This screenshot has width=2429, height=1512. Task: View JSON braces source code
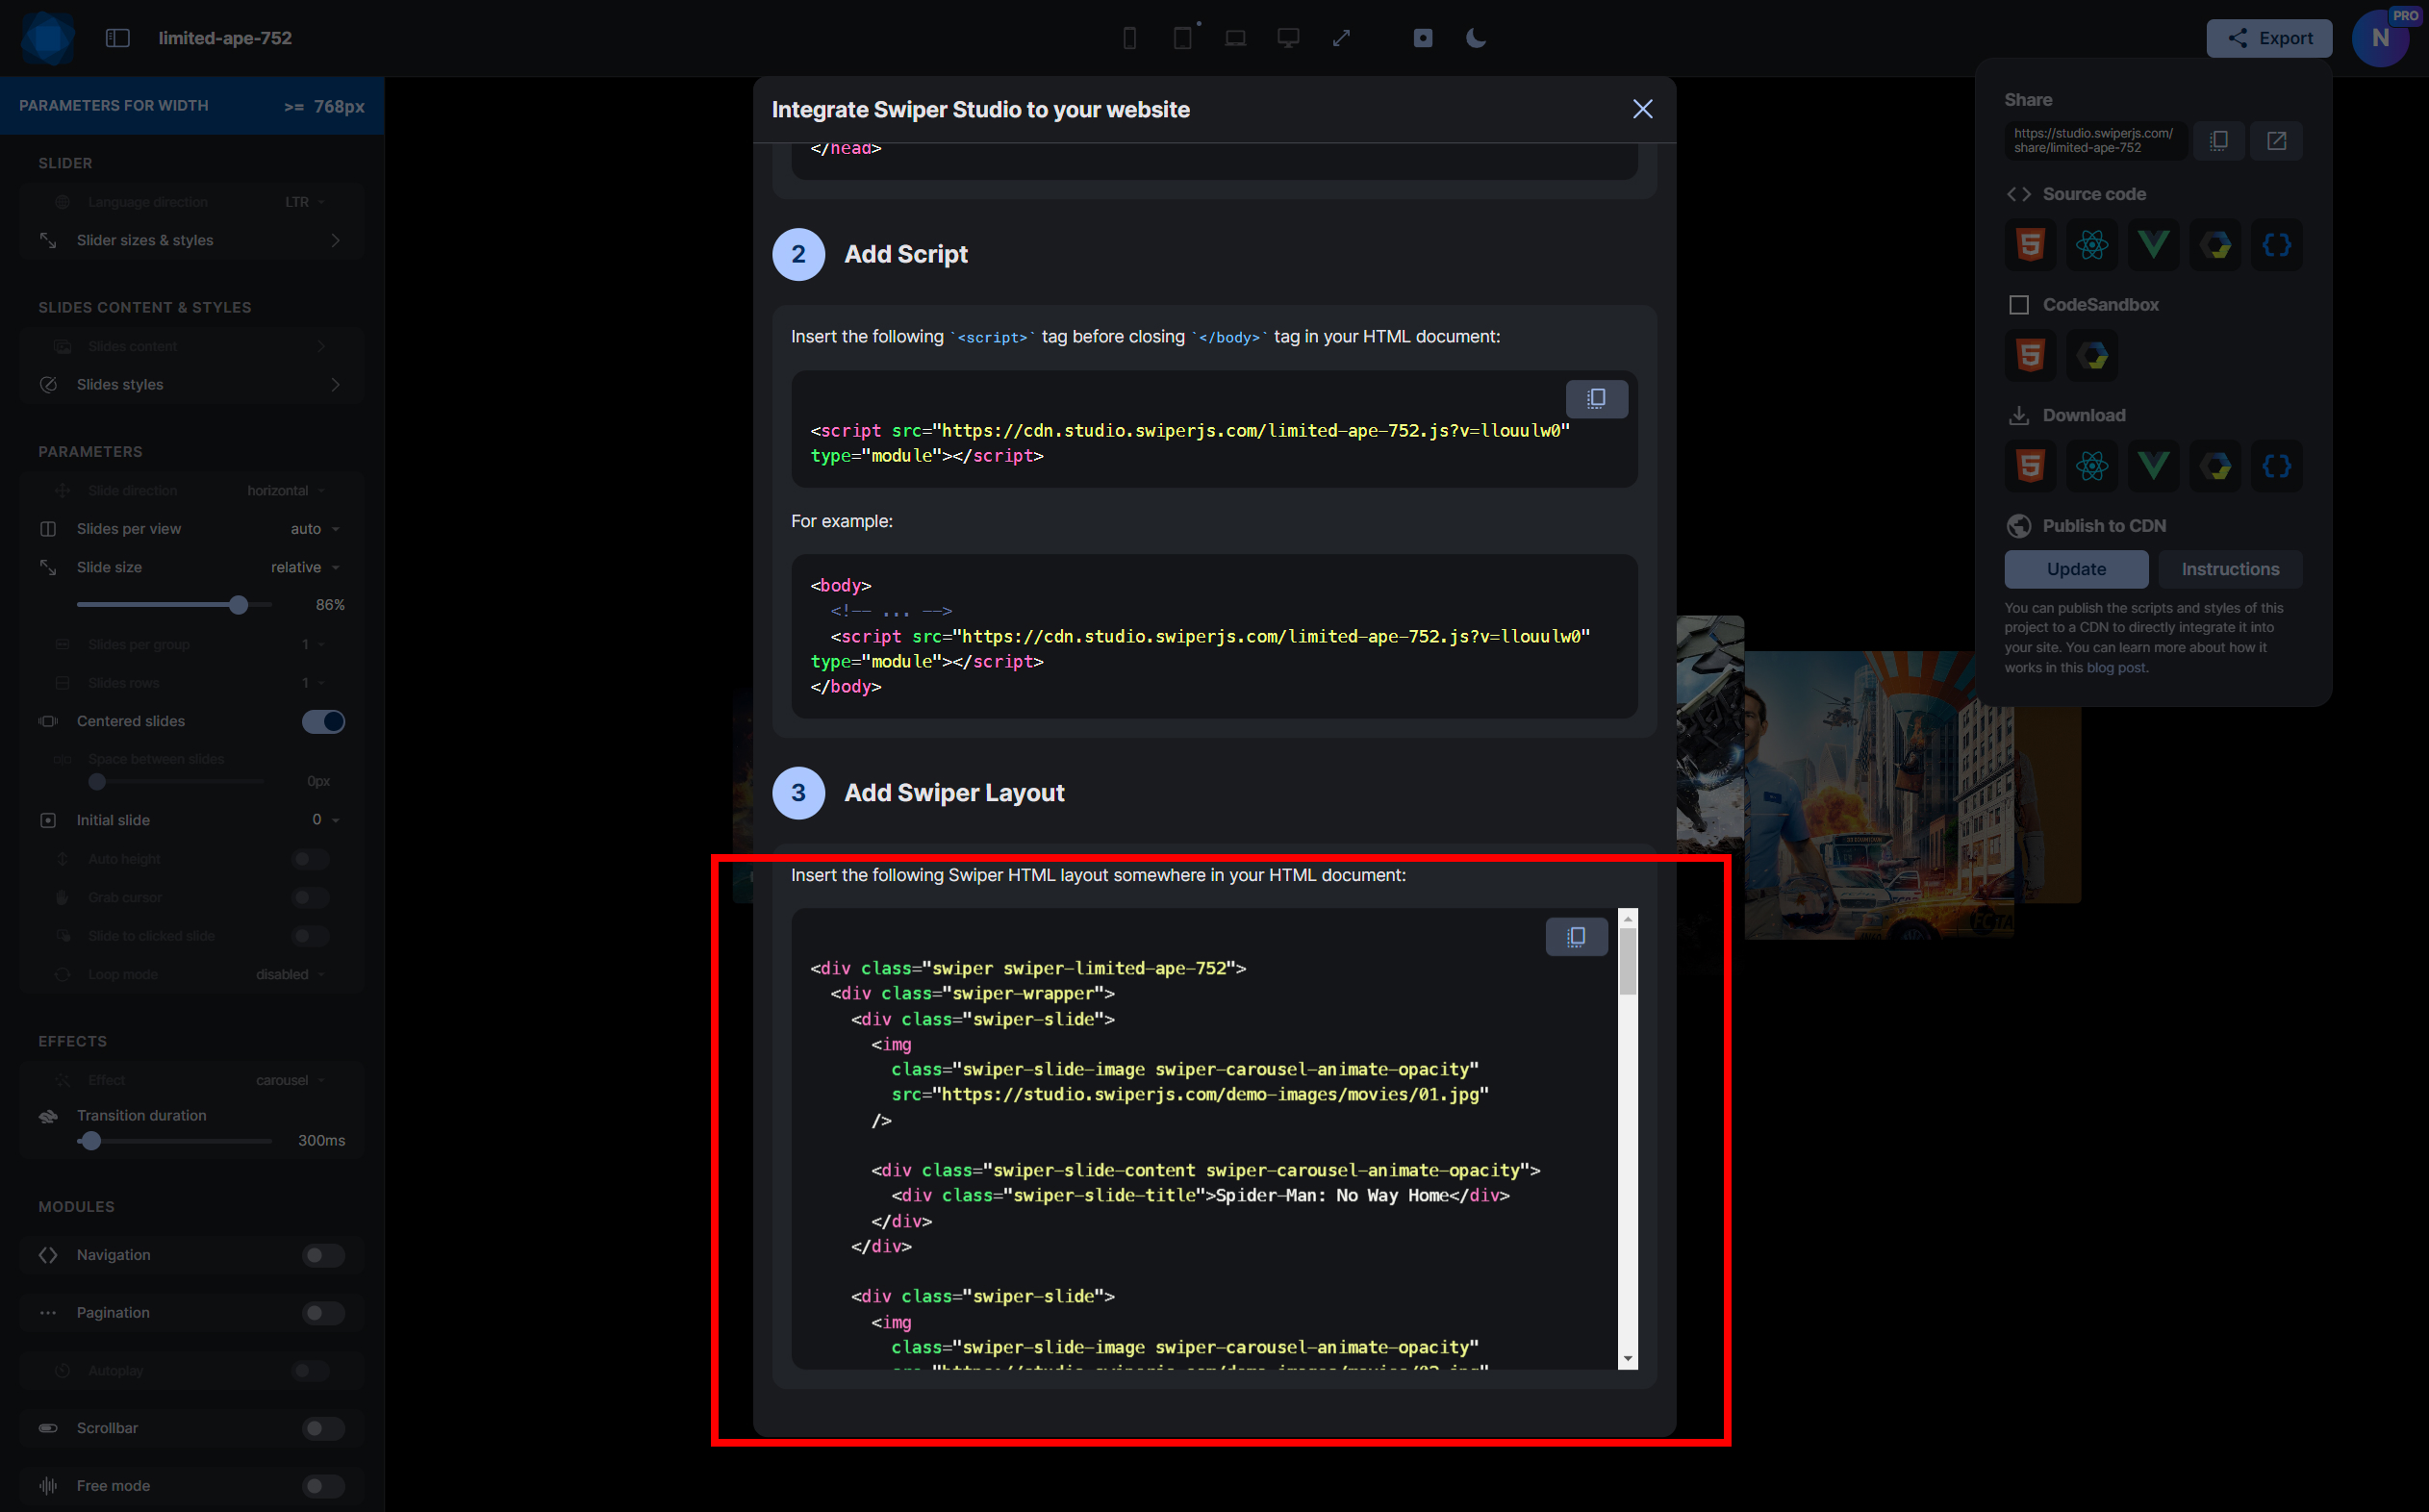(x=2277, y=245)
